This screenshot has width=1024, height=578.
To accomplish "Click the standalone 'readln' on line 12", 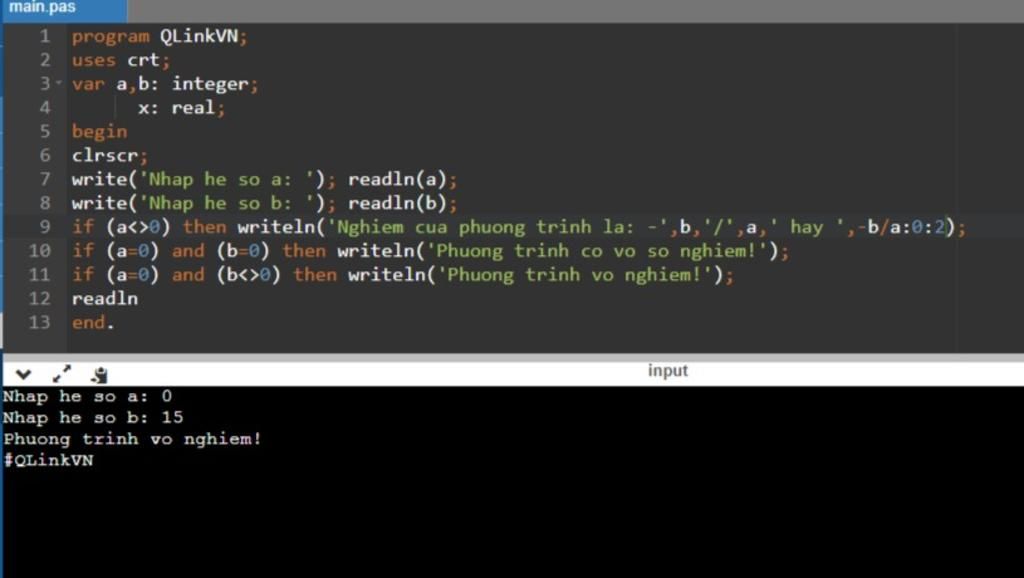I will pyautogui.click(x=104, y=299).
